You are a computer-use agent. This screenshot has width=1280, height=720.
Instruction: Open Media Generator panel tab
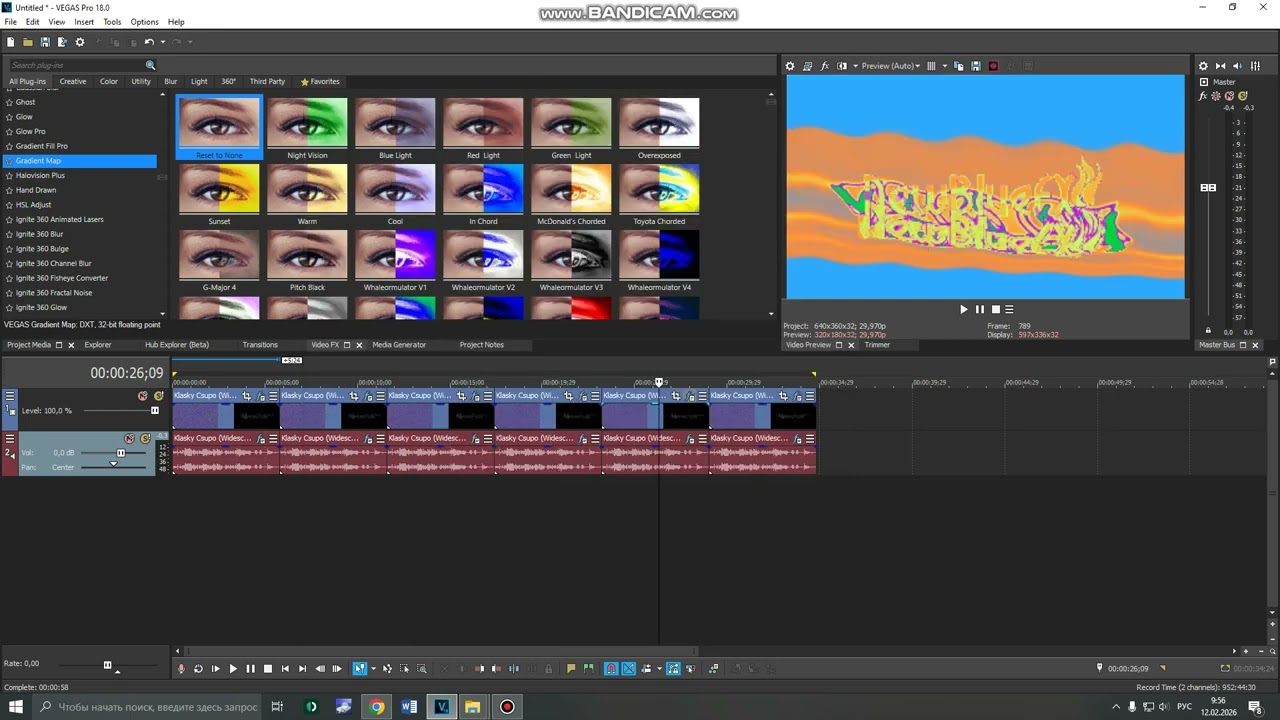coord(399,345)
